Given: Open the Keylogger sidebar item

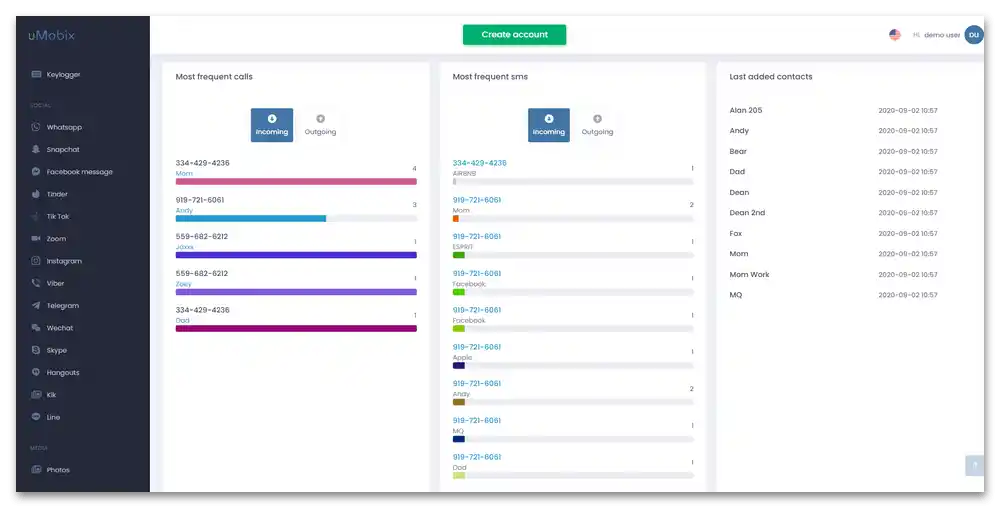Looking at the screenshot, I should [56, 75].
